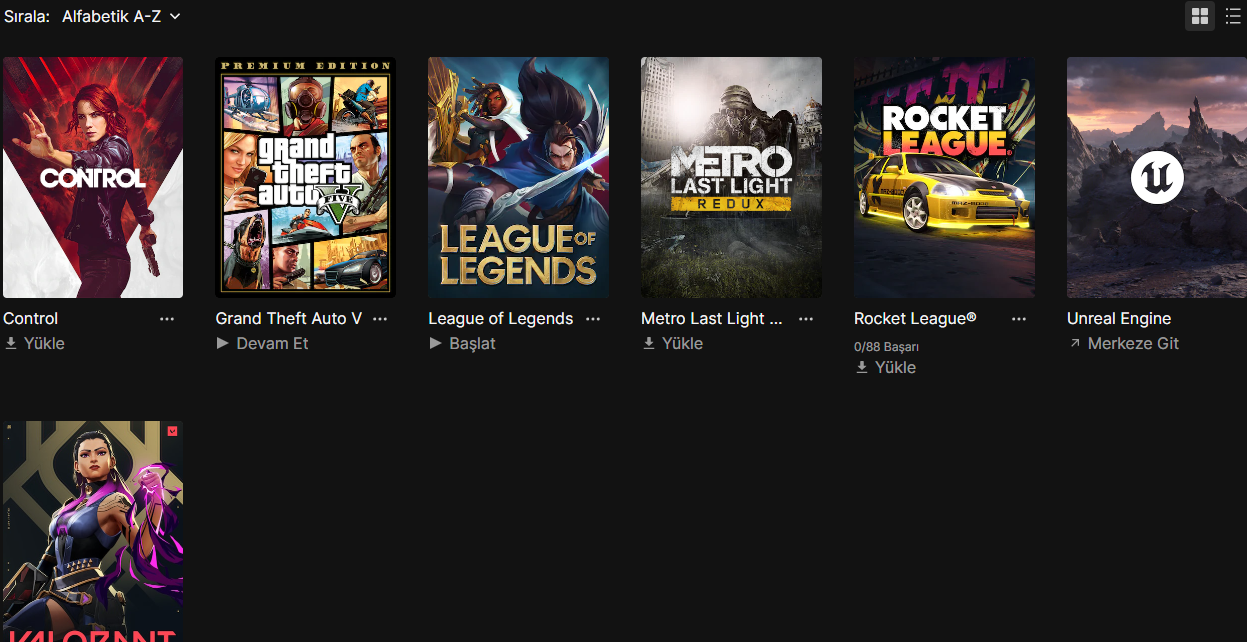Click Merkeze Git under Unreal Engine
The image size is (1247, 642).
point(1124,343)
